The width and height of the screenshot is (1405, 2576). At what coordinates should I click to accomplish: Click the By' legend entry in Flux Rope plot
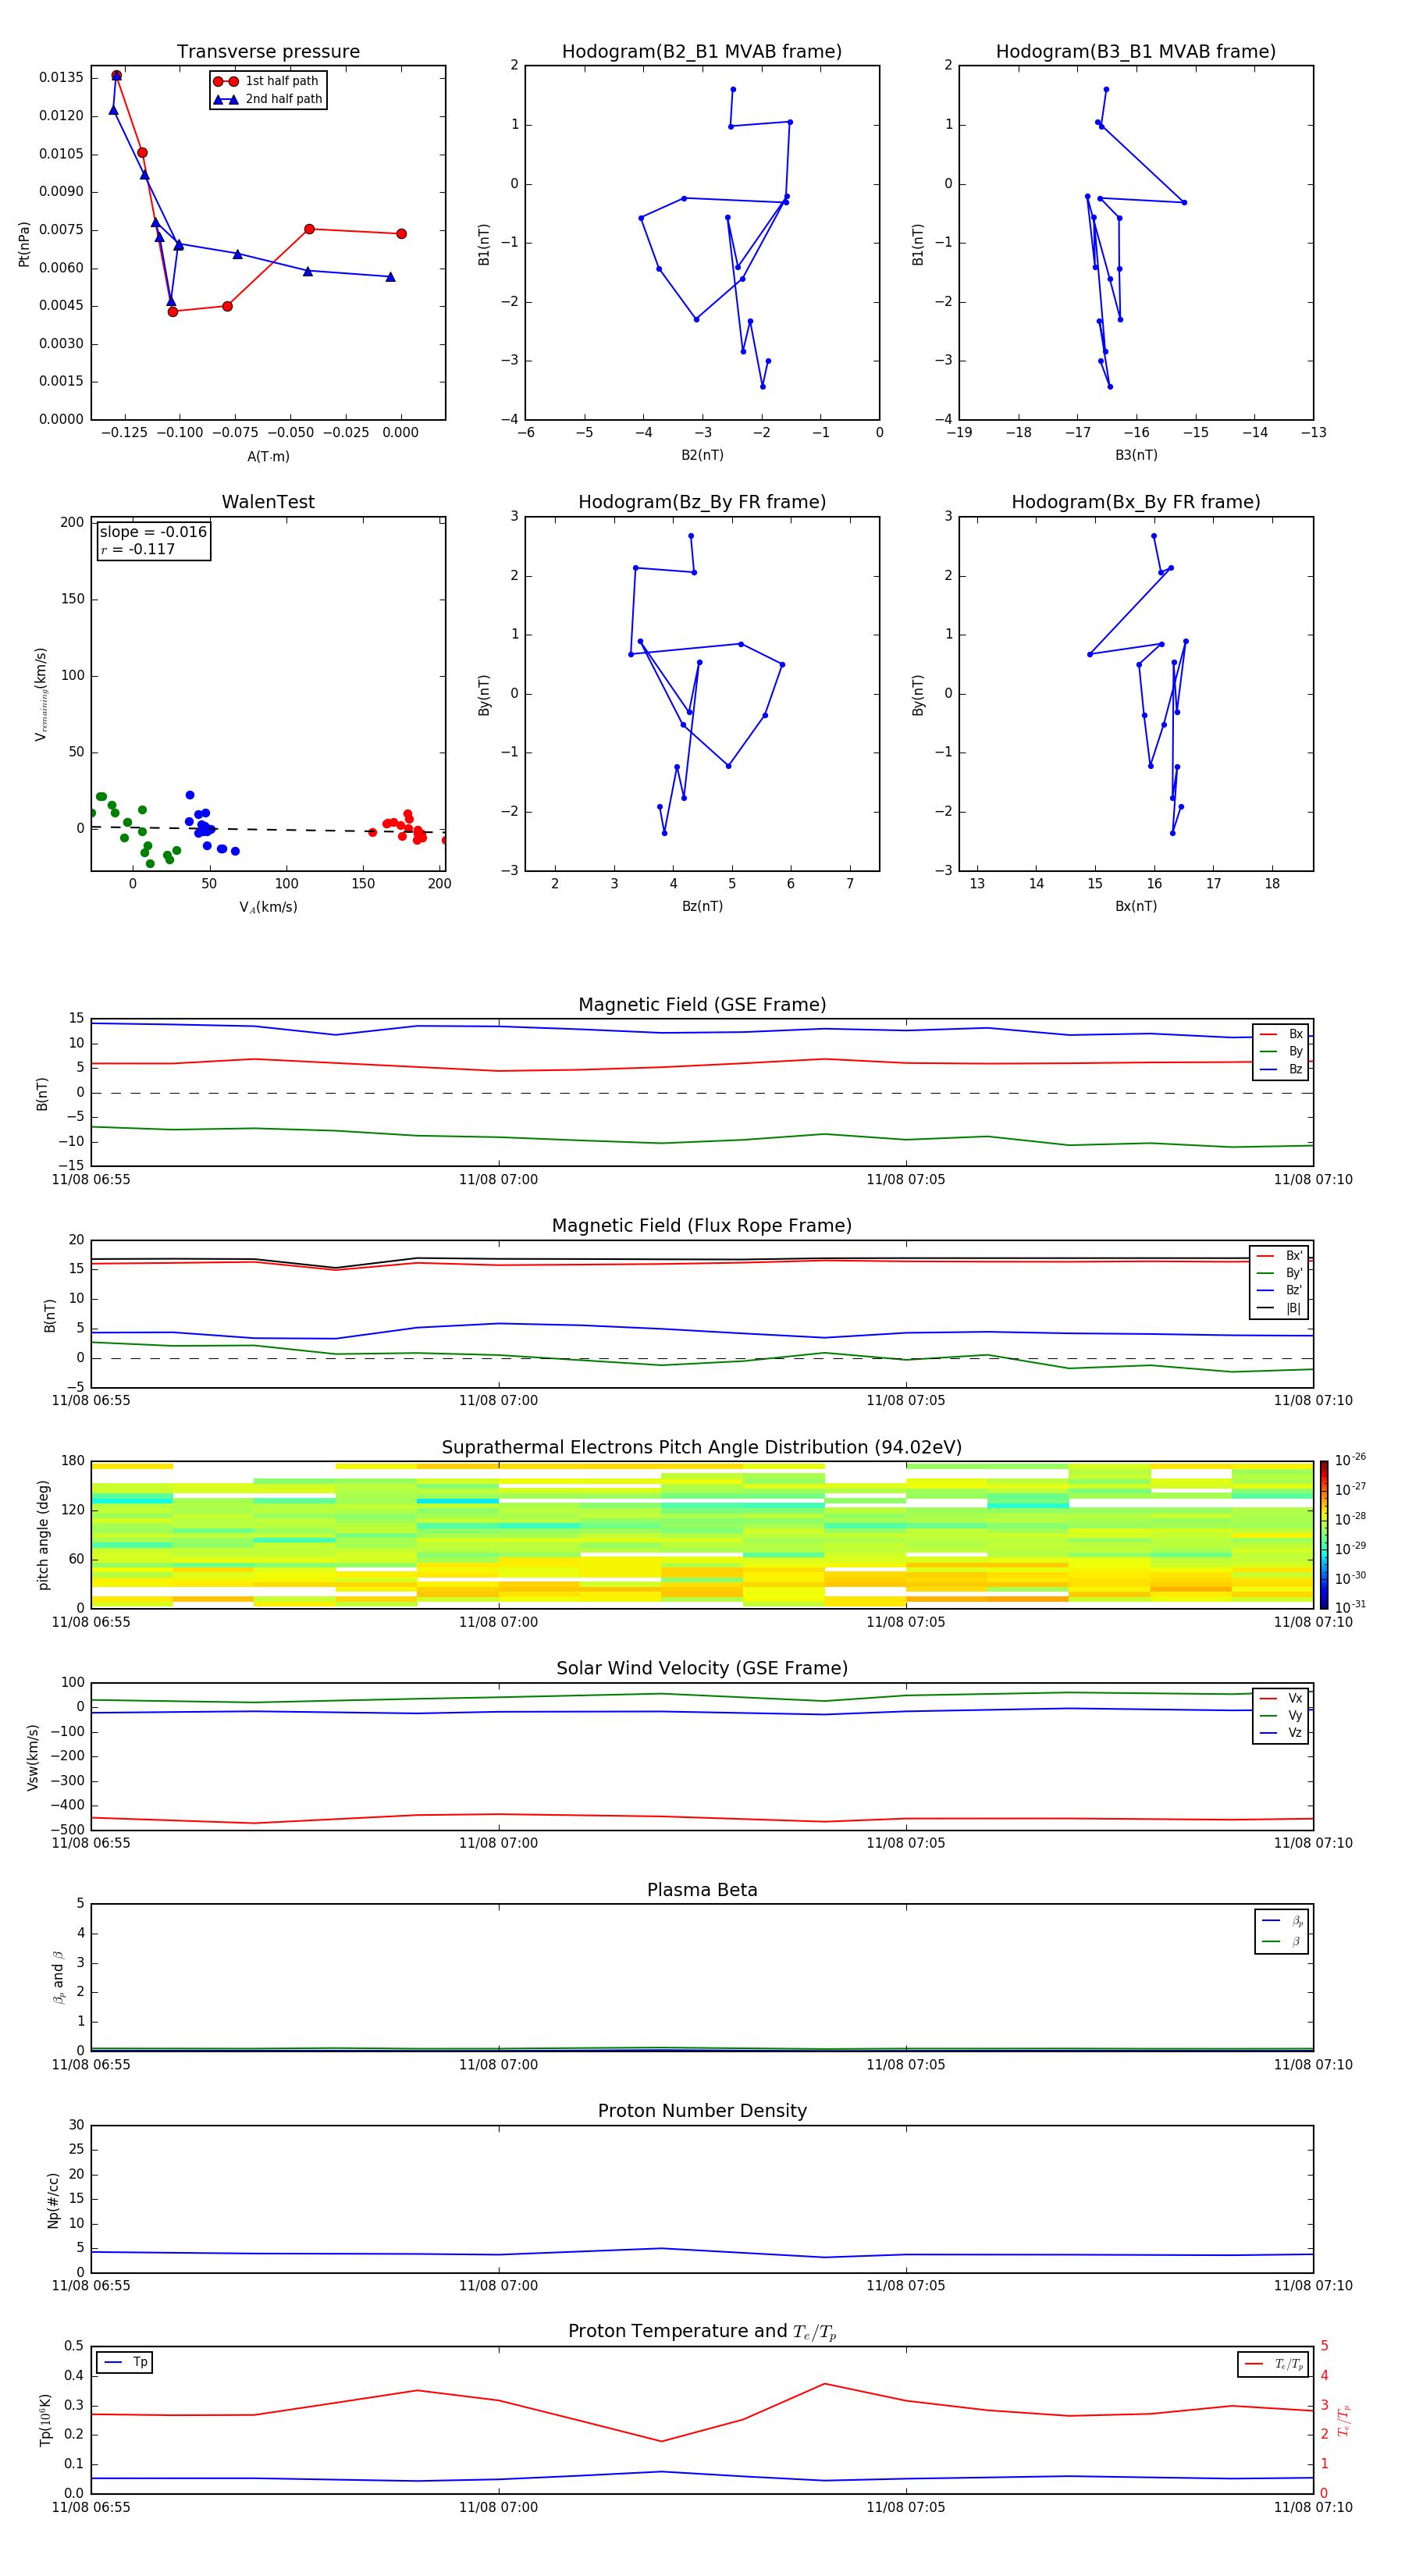[1279, 1273]
